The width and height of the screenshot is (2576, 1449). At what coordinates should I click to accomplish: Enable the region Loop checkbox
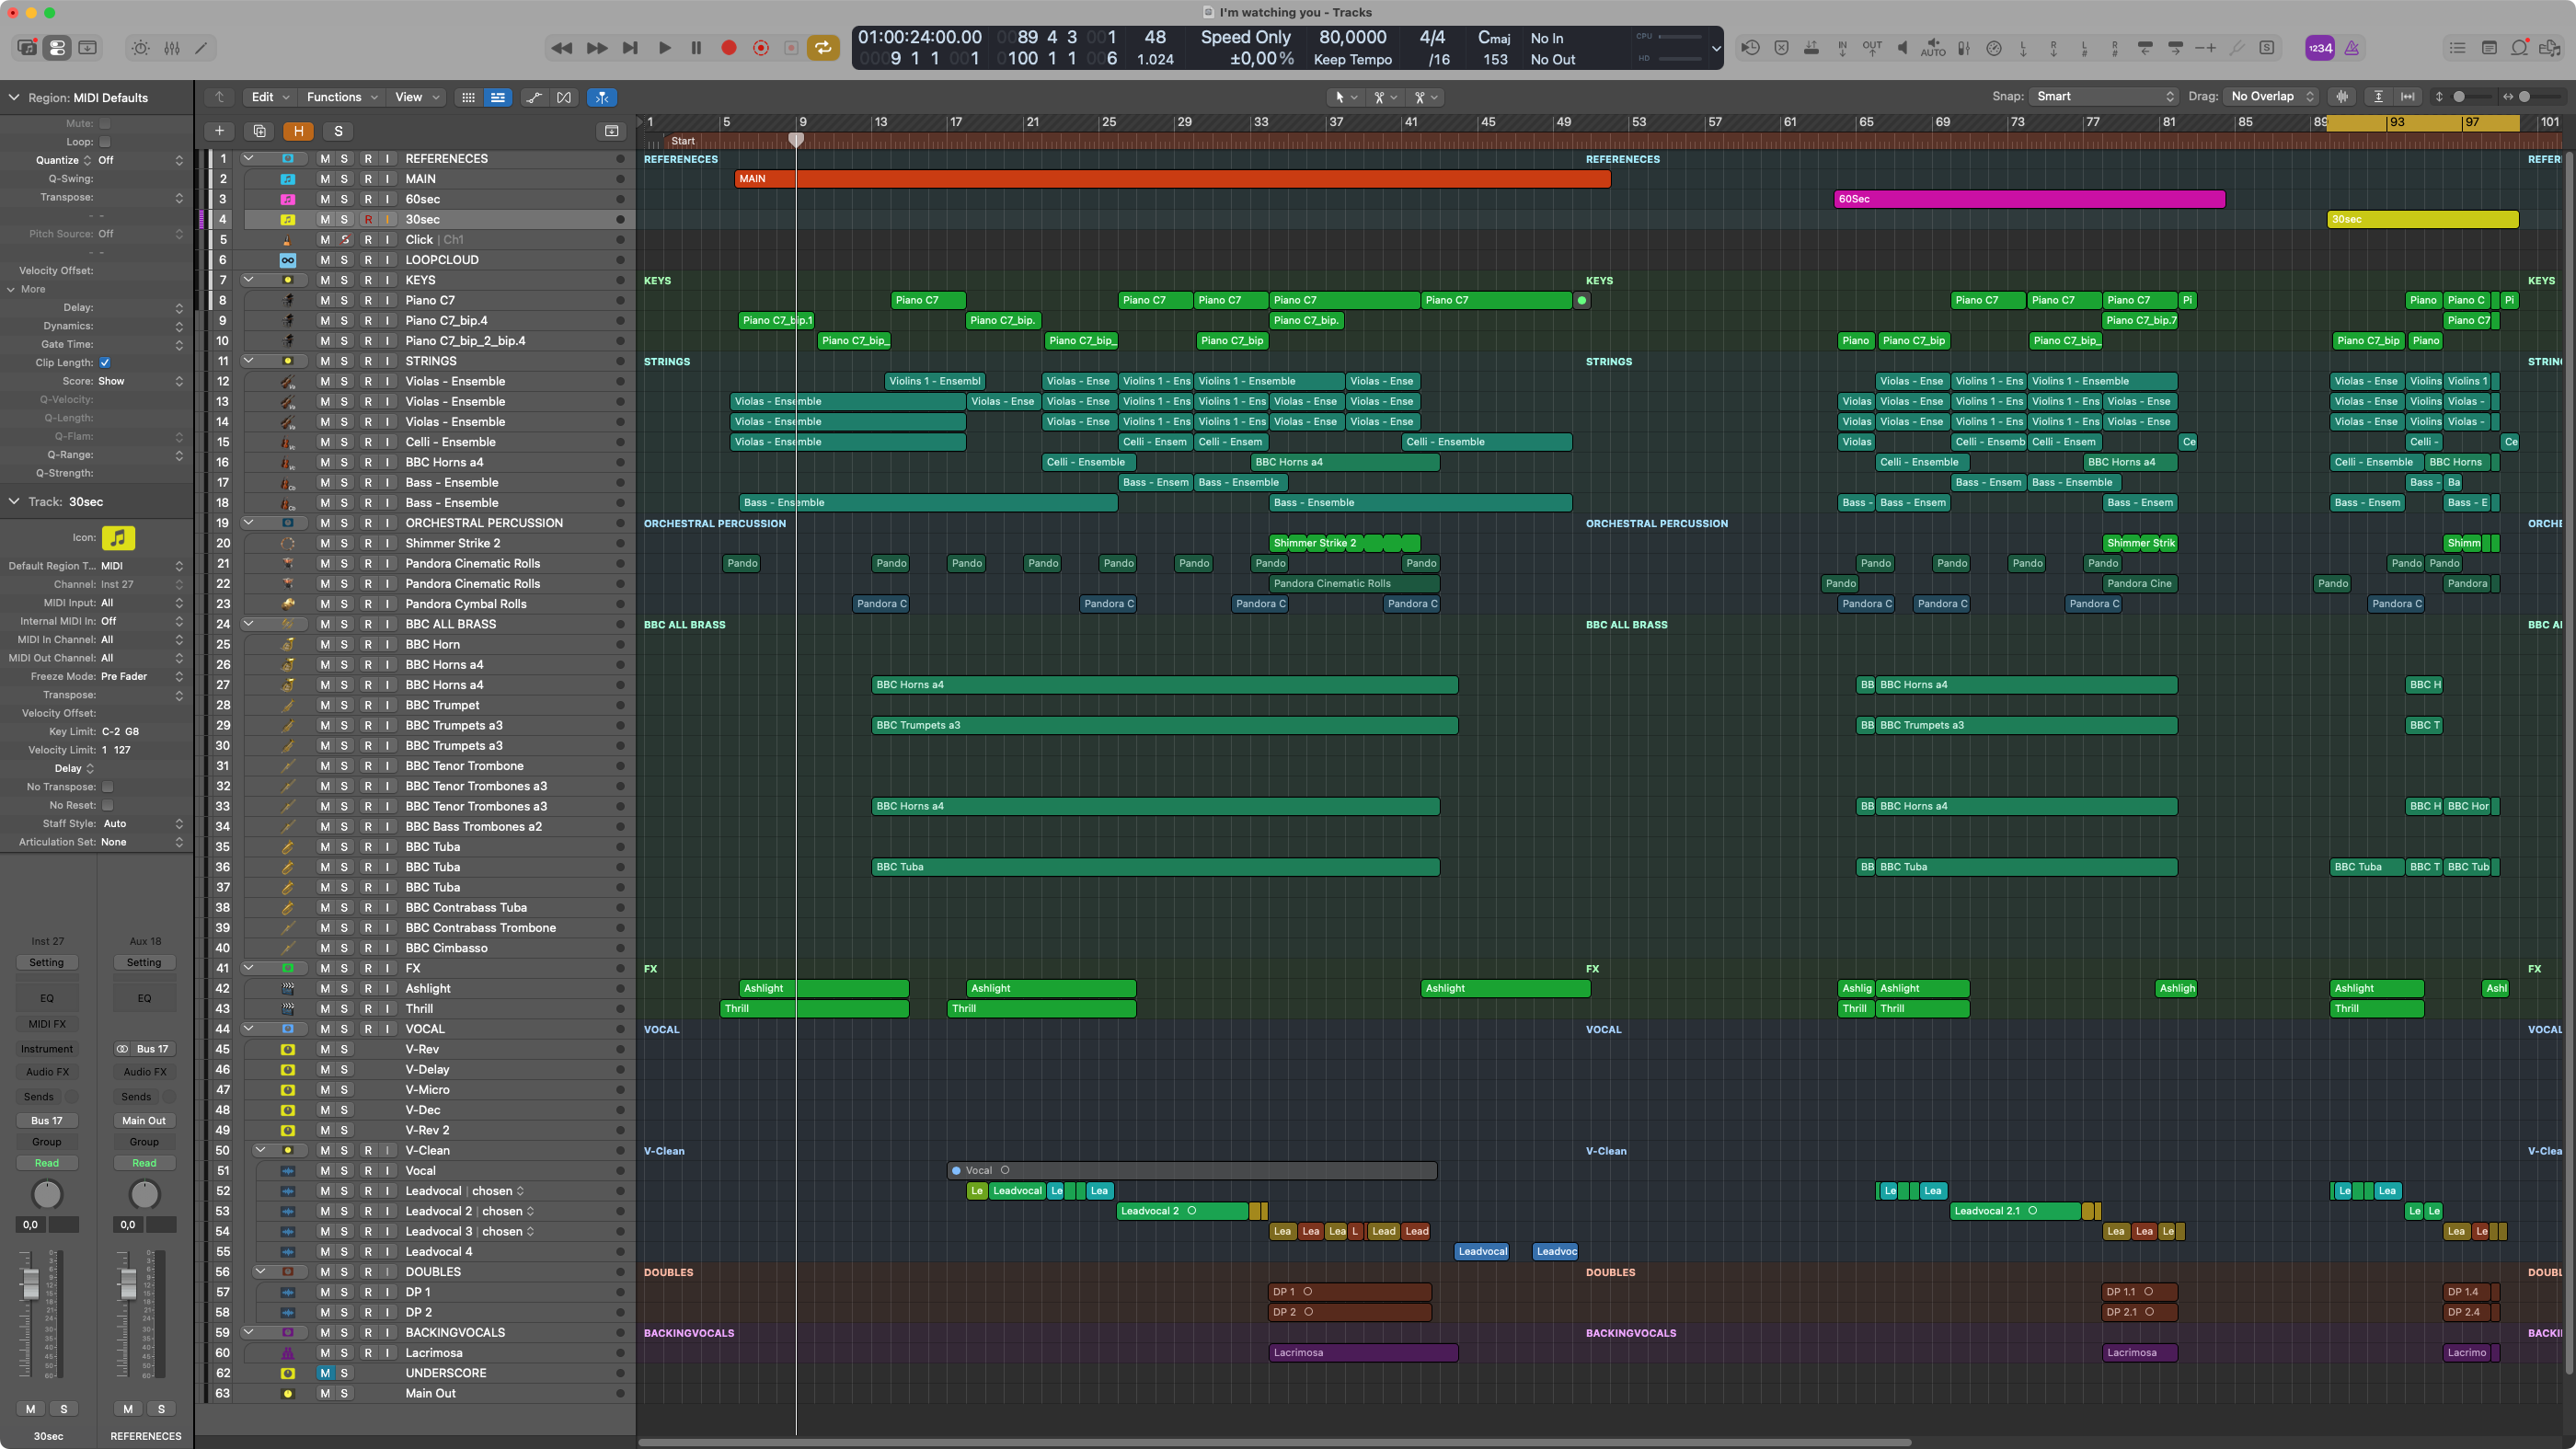(x=105, y=142)
